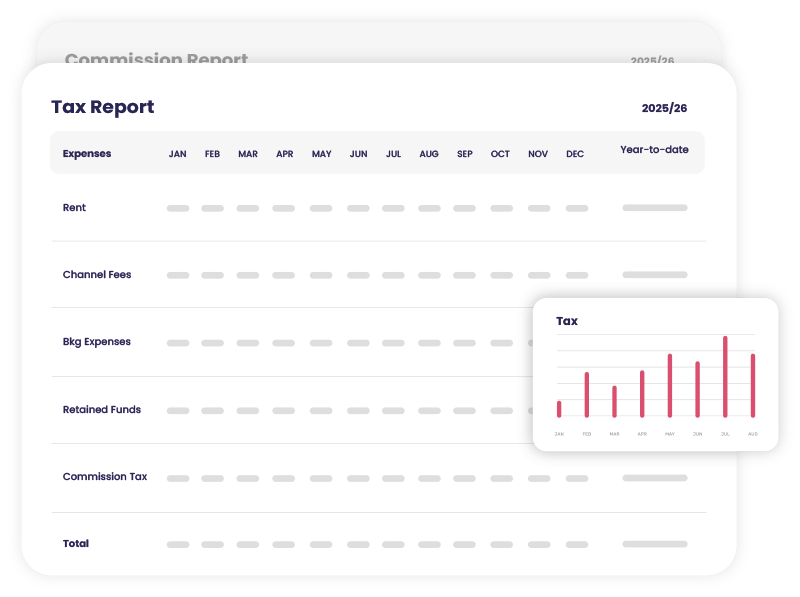Click the MAY bar in Tax chart
This screenshot has width=800, height=597.
[670, 386]
